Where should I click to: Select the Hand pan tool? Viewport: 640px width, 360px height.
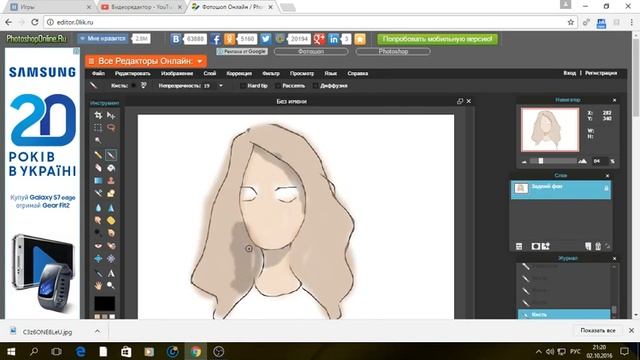click(98, 286)
